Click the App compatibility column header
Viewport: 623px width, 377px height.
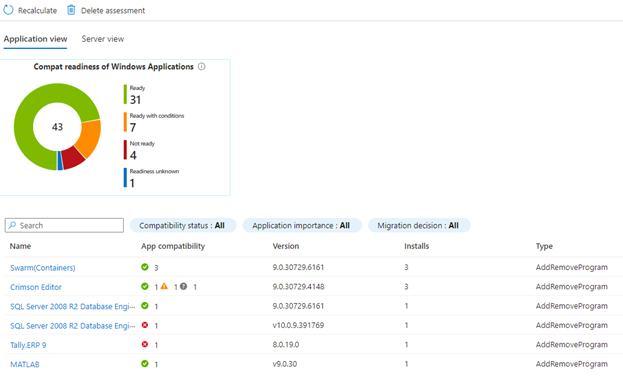pyautogui.click(x=173, y=246)
